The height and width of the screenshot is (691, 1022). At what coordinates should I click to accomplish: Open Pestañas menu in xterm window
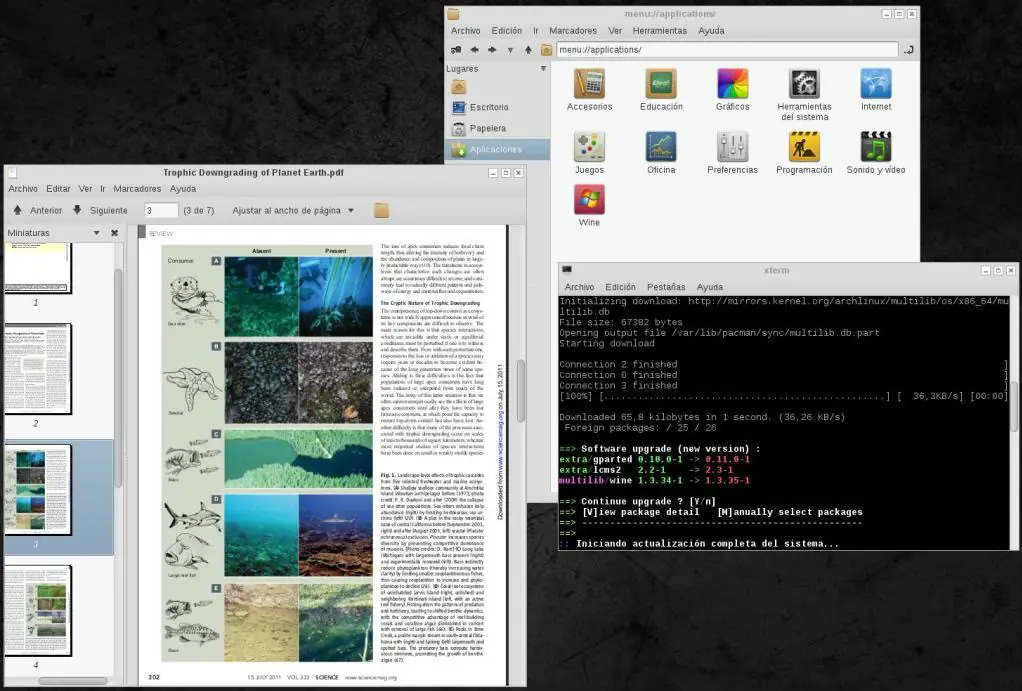pos(666,287)
